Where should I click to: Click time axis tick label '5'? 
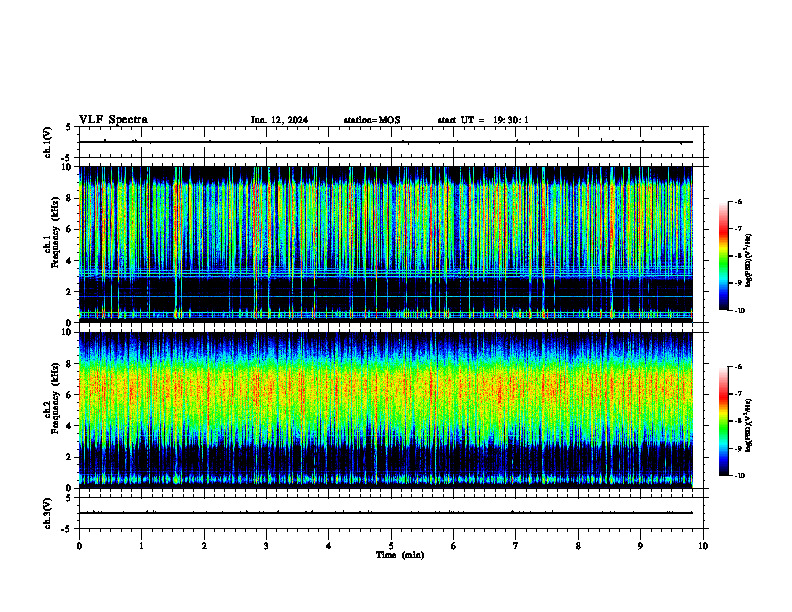[x=391, y=546]
